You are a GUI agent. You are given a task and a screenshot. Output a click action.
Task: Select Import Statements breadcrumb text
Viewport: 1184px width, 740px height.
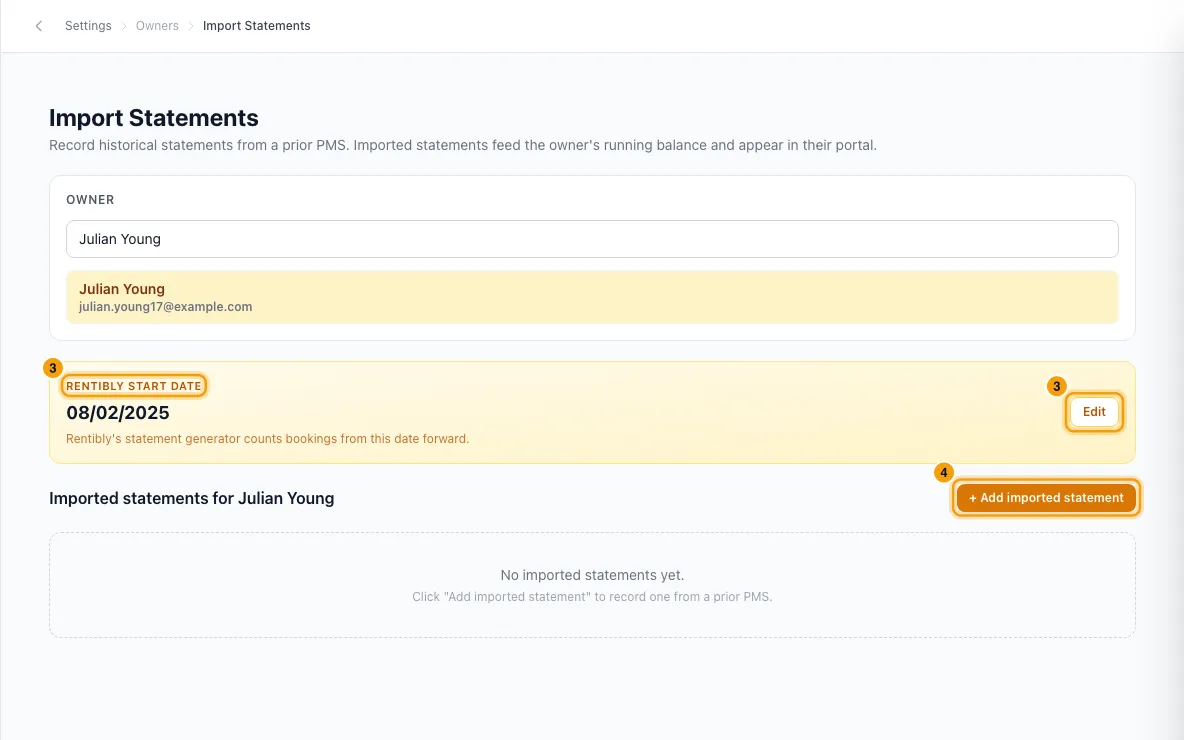click(x=257, y=26)
